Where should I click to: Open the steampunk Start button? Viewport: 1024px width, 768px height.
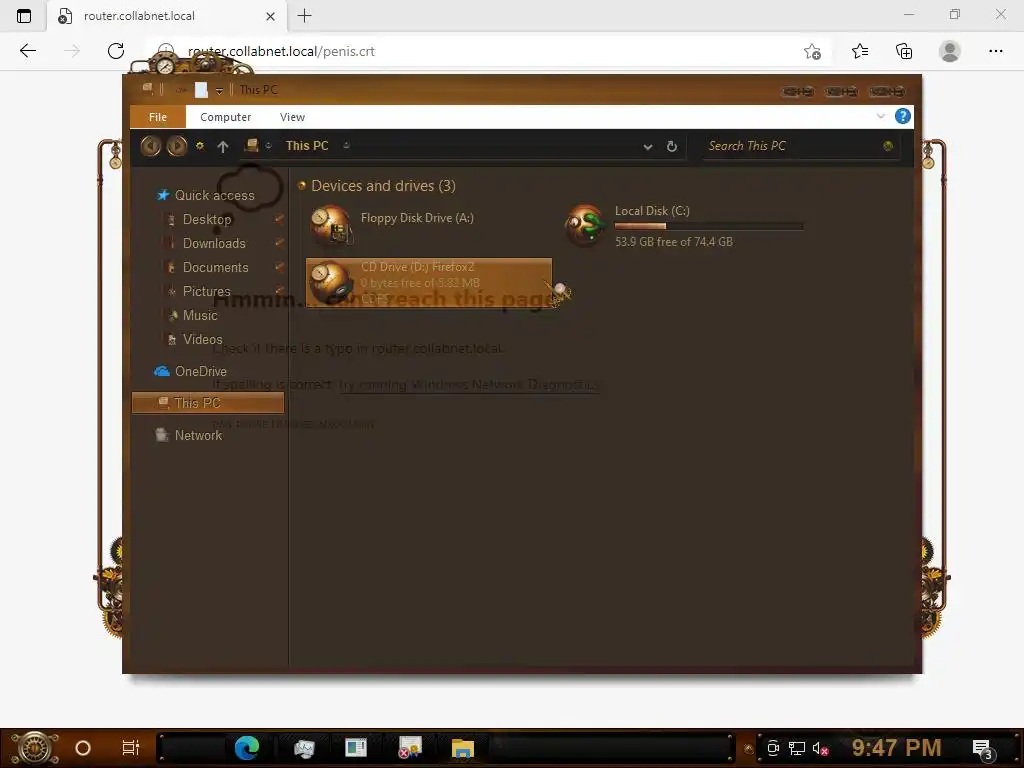35,748
